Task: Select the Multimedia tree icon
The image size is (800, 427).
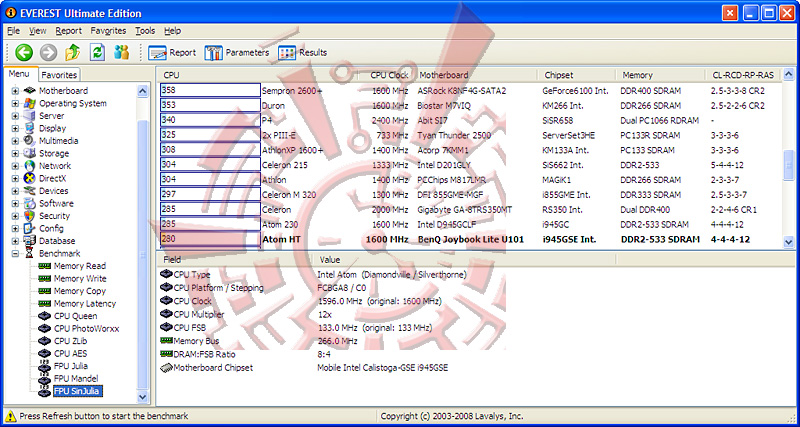Action: point(30,141)
